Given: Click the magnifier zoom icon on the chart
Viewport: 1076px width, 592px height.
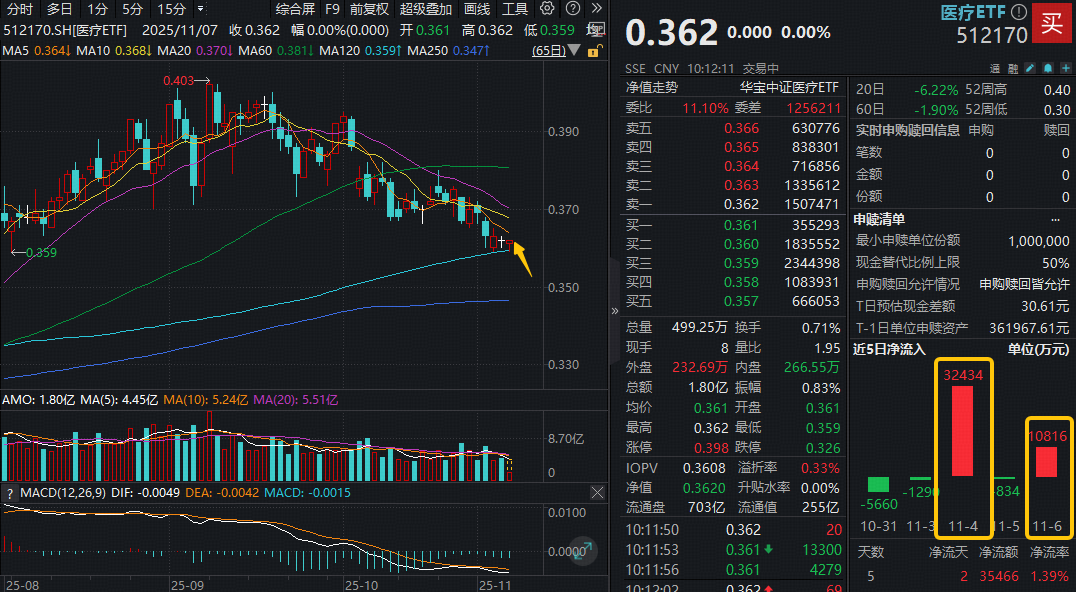Looking at the screenshot, I should [583, 552].
